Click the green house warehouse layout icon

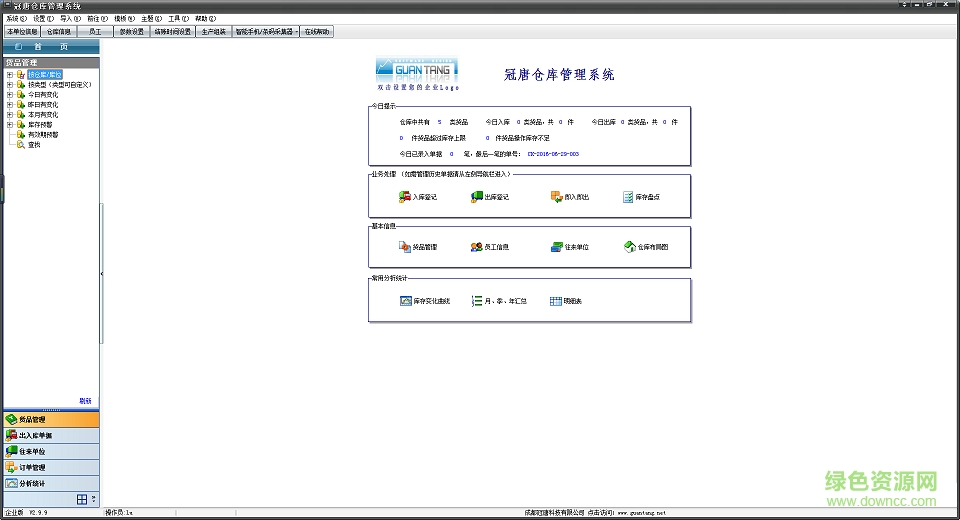click(629, 247)
